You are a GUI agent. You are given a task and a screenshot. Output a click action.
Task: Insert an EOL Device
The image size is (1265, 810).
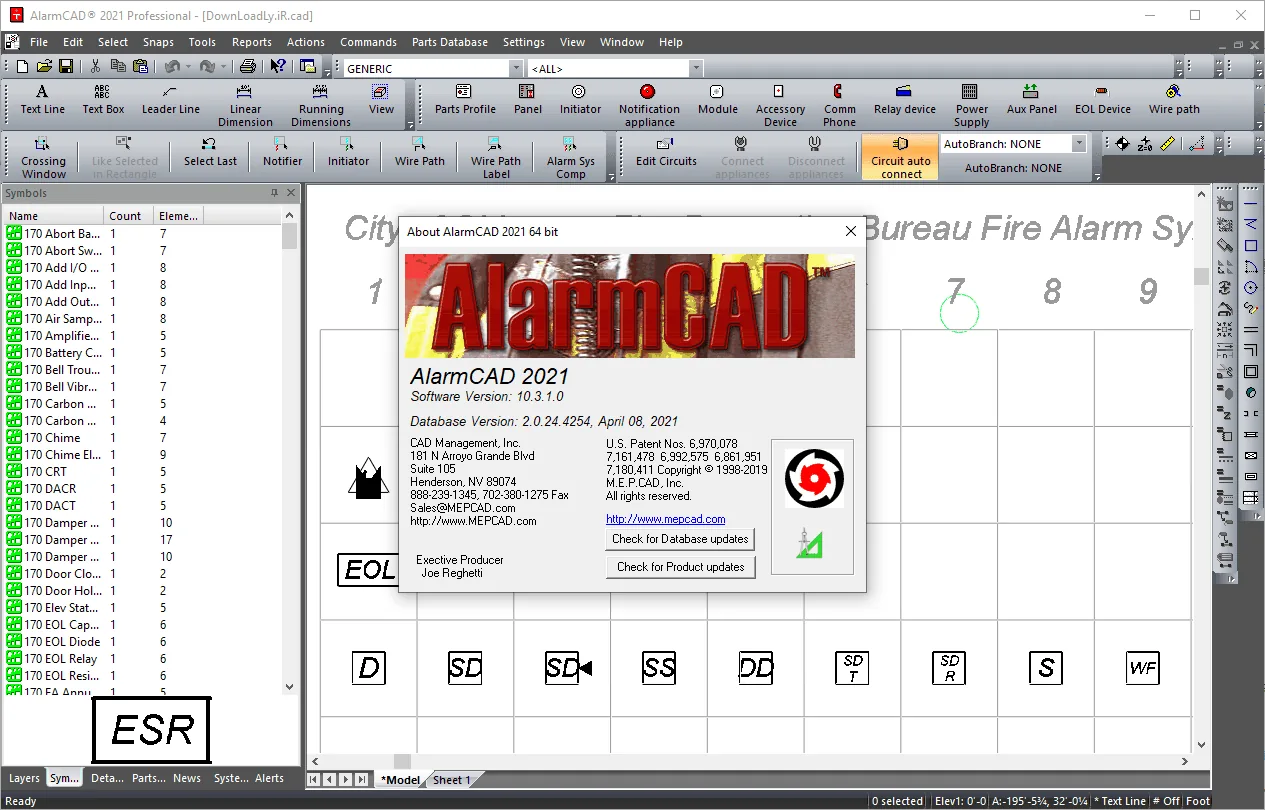[x=1102, y=99]
